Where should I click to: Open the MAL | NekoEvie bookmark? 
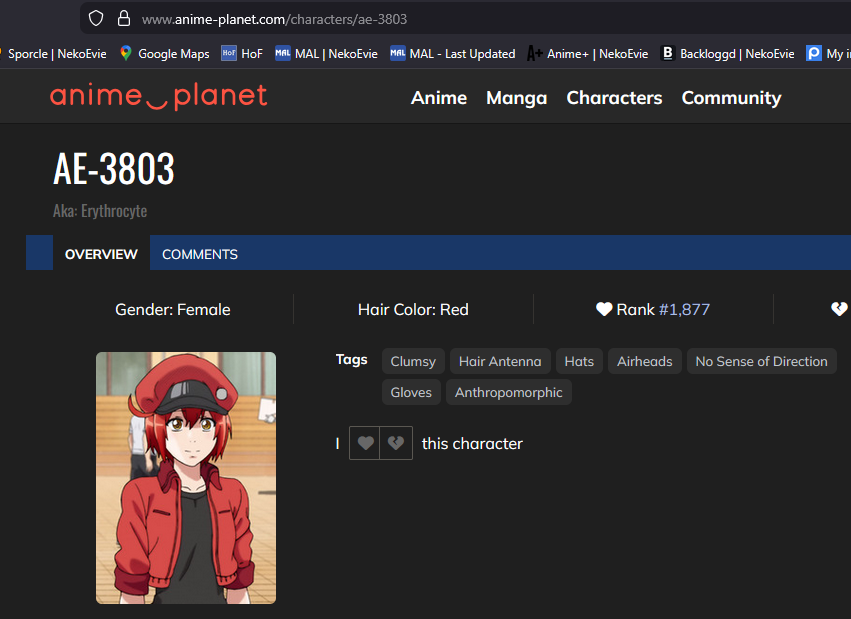[x=327, y=54]
